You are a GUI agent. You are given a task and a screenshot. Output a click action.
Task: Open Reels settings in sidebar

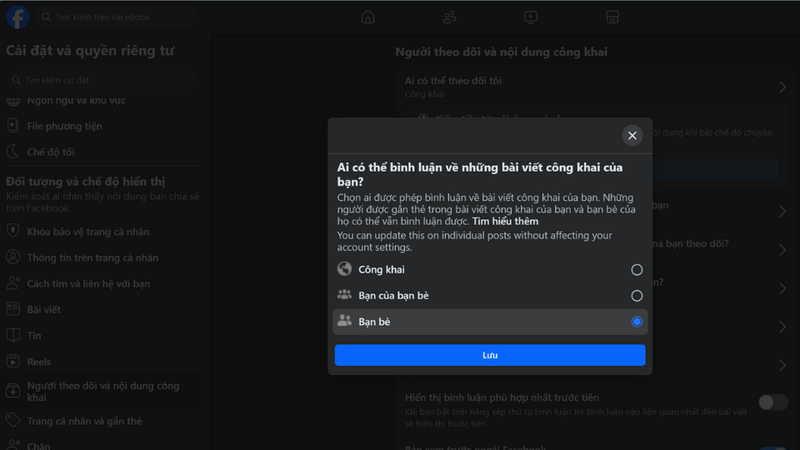(x=102, y=362)
